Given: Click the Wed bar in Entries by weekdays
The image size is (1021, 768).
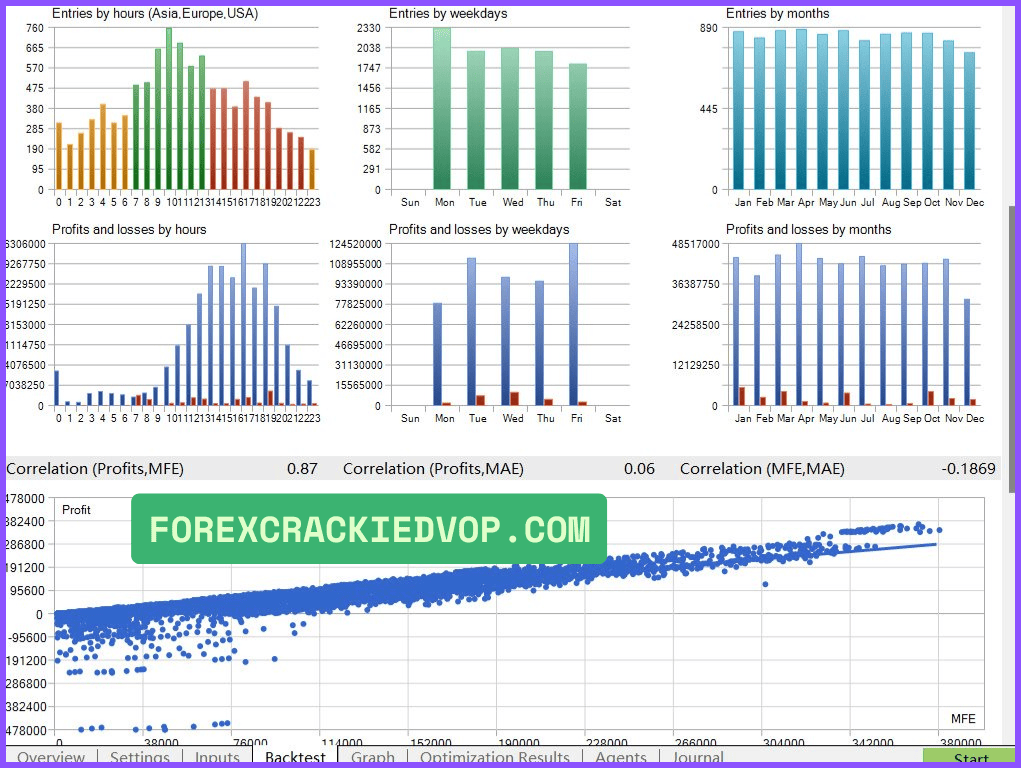Looking at the screenshot, I should (x=510, y=119).
